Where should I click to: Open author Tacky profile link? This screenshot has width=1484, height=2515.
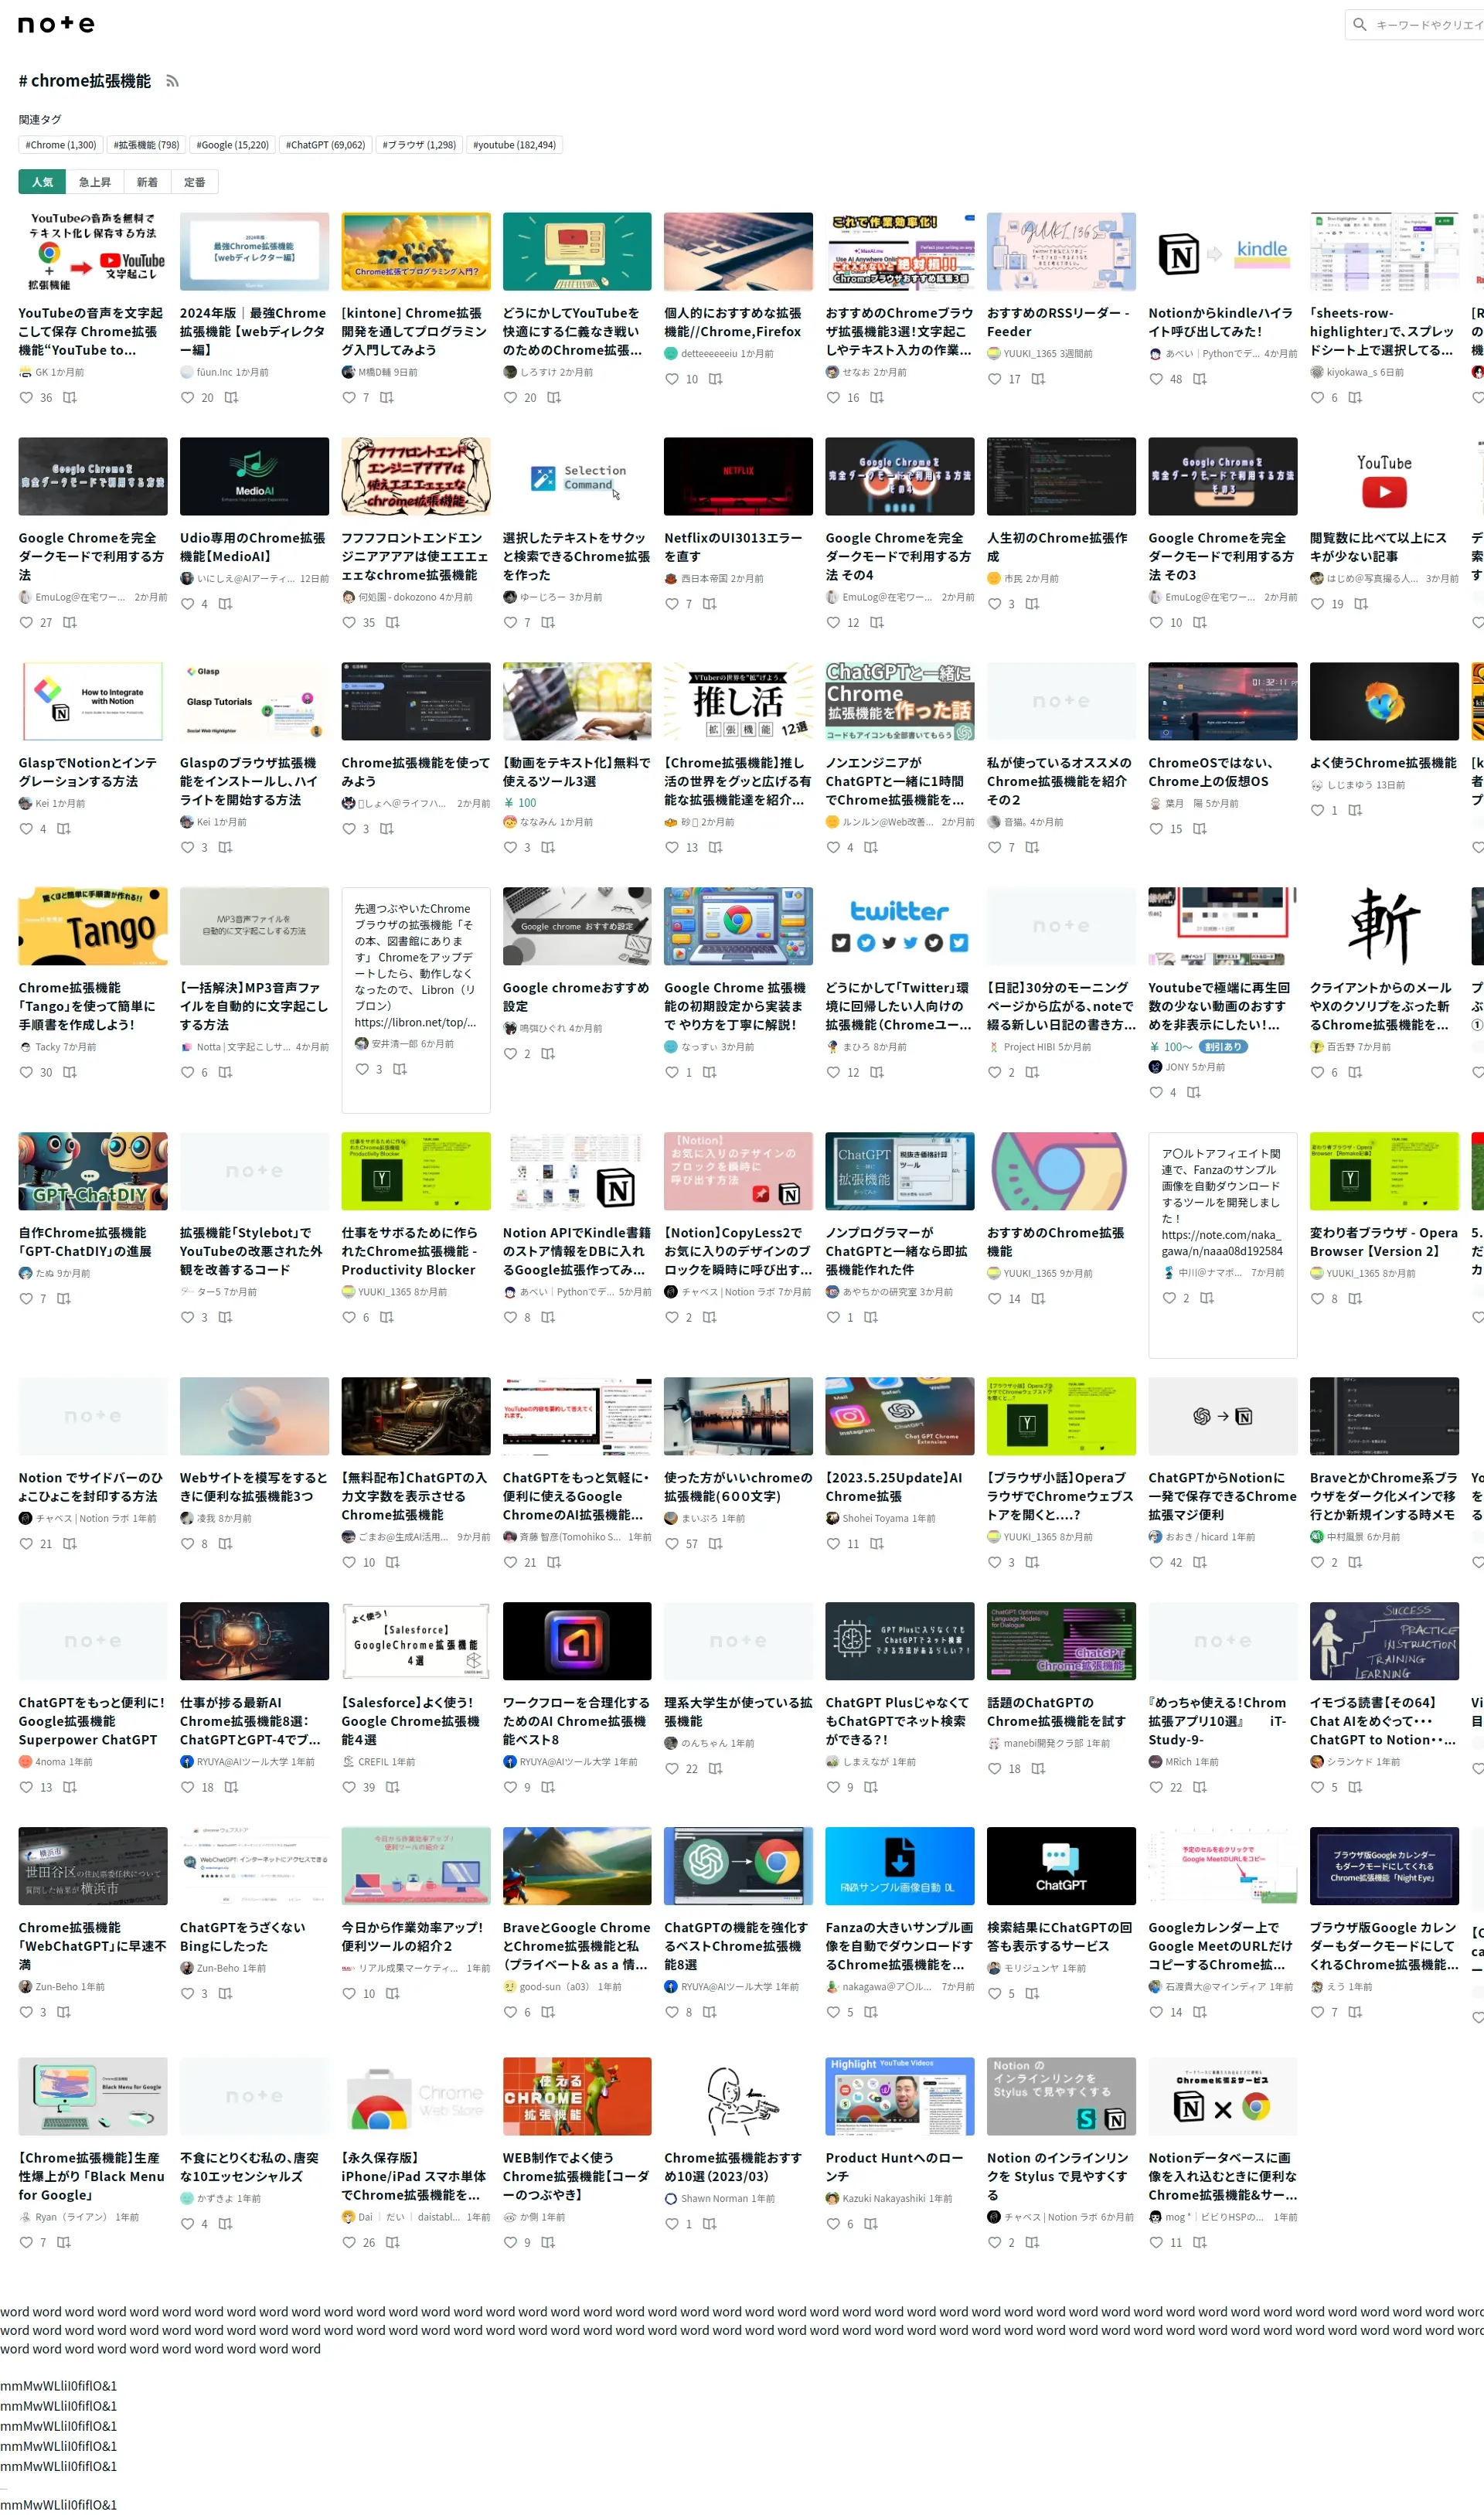(x=48, y=1047)
